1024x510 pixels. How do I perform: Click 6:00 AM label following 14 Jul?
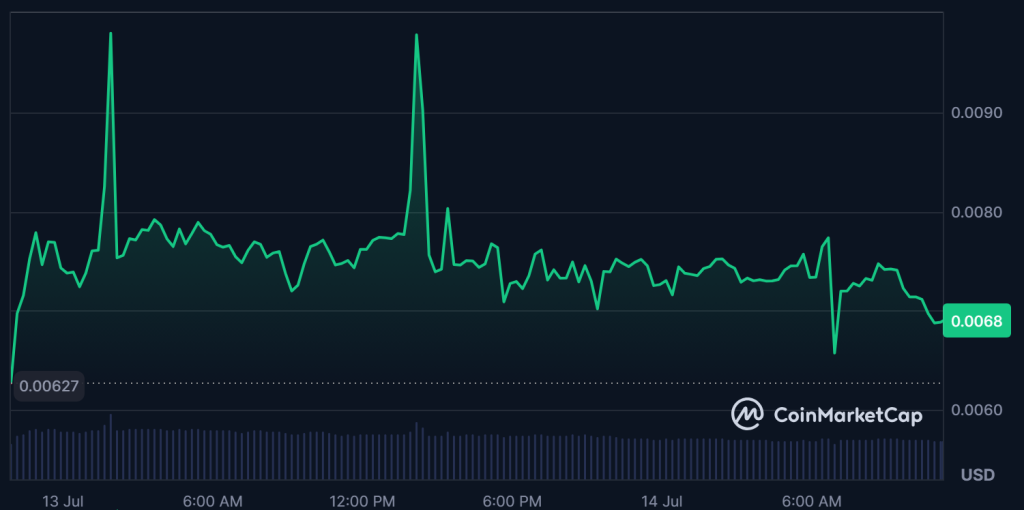(811, 499)
